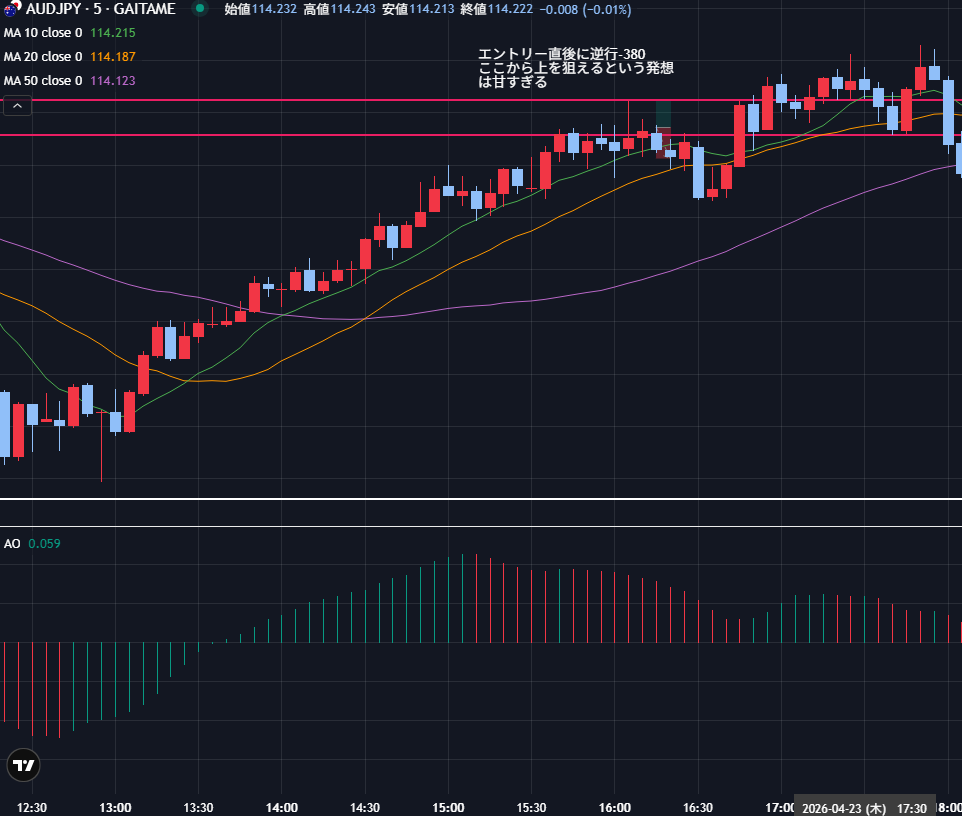Click the MA 50 value 114.123
This screenshot has width=962, height=816.
click(112, 81)
